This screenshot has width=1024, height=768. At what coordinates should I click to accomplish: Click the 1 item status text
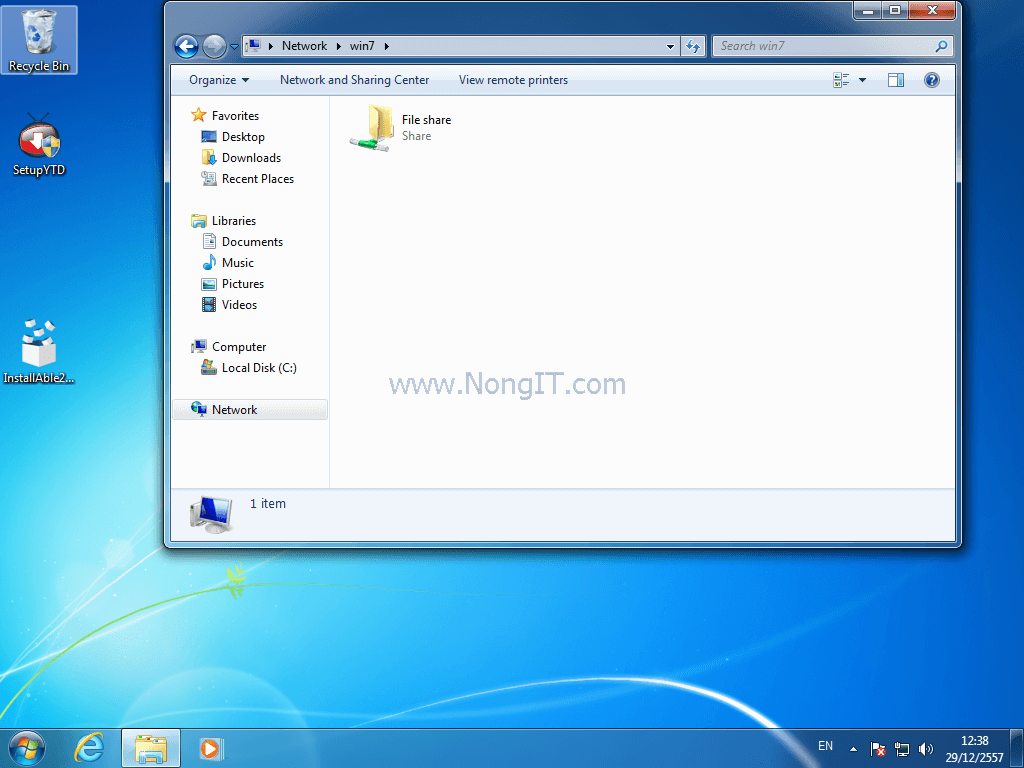click(268, 504)
